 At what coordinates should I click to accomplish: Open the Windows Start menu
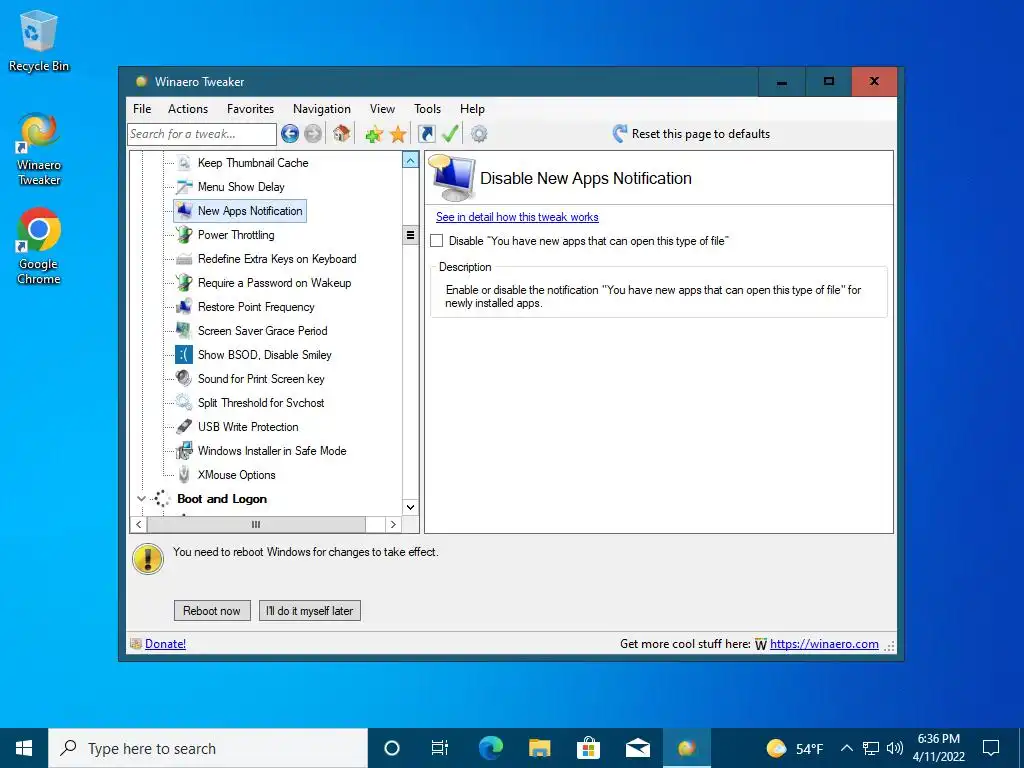(24, 748)
